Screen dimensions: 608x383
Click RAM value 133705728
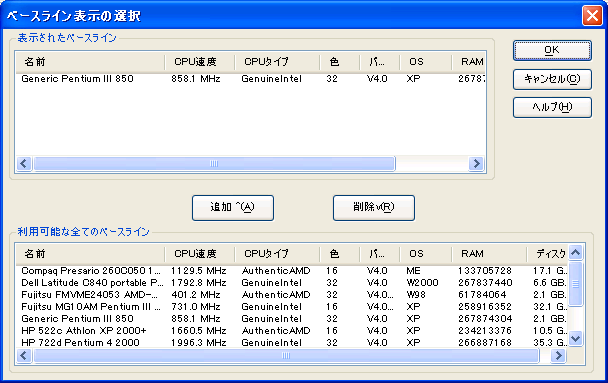pyautogui.click(x=485, y=271)
